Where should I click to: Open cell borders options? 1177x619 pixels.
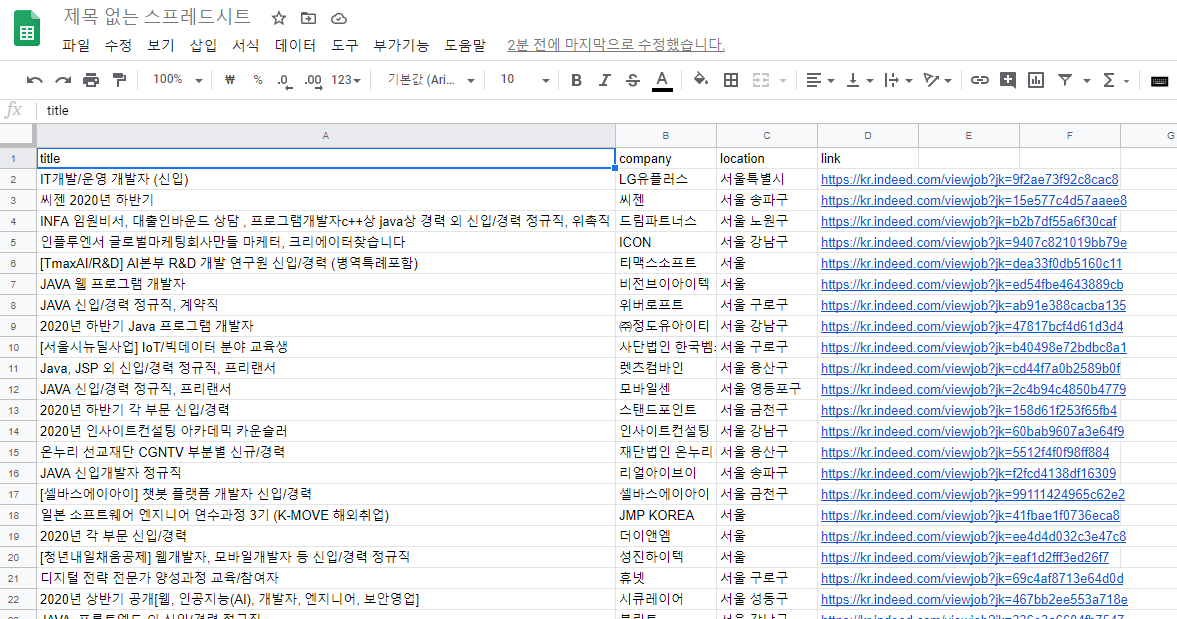[730, 80]
